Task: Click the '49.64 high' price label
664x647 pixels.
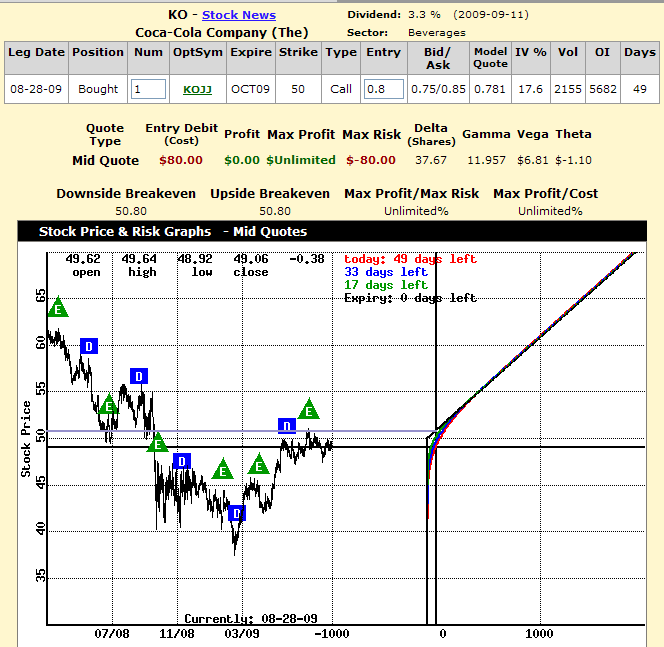Action: 140,265
